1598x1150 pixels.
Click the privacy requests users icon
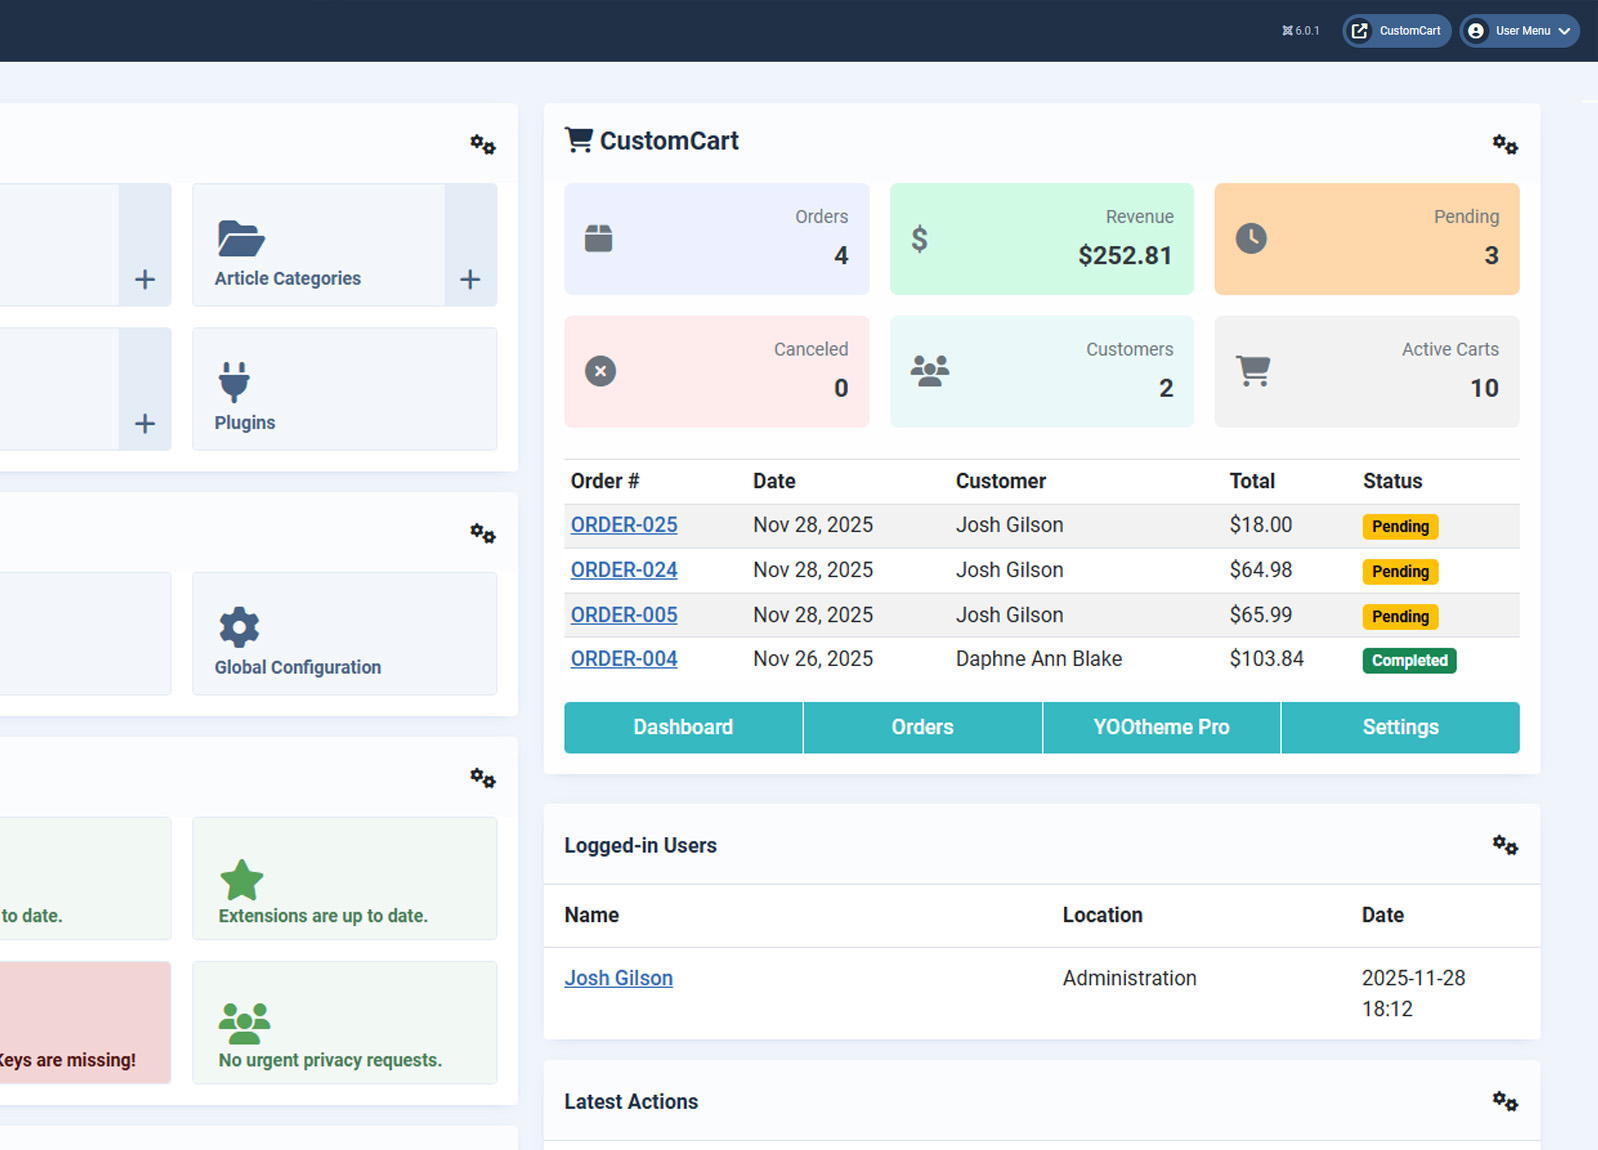tap(244, 1023)
